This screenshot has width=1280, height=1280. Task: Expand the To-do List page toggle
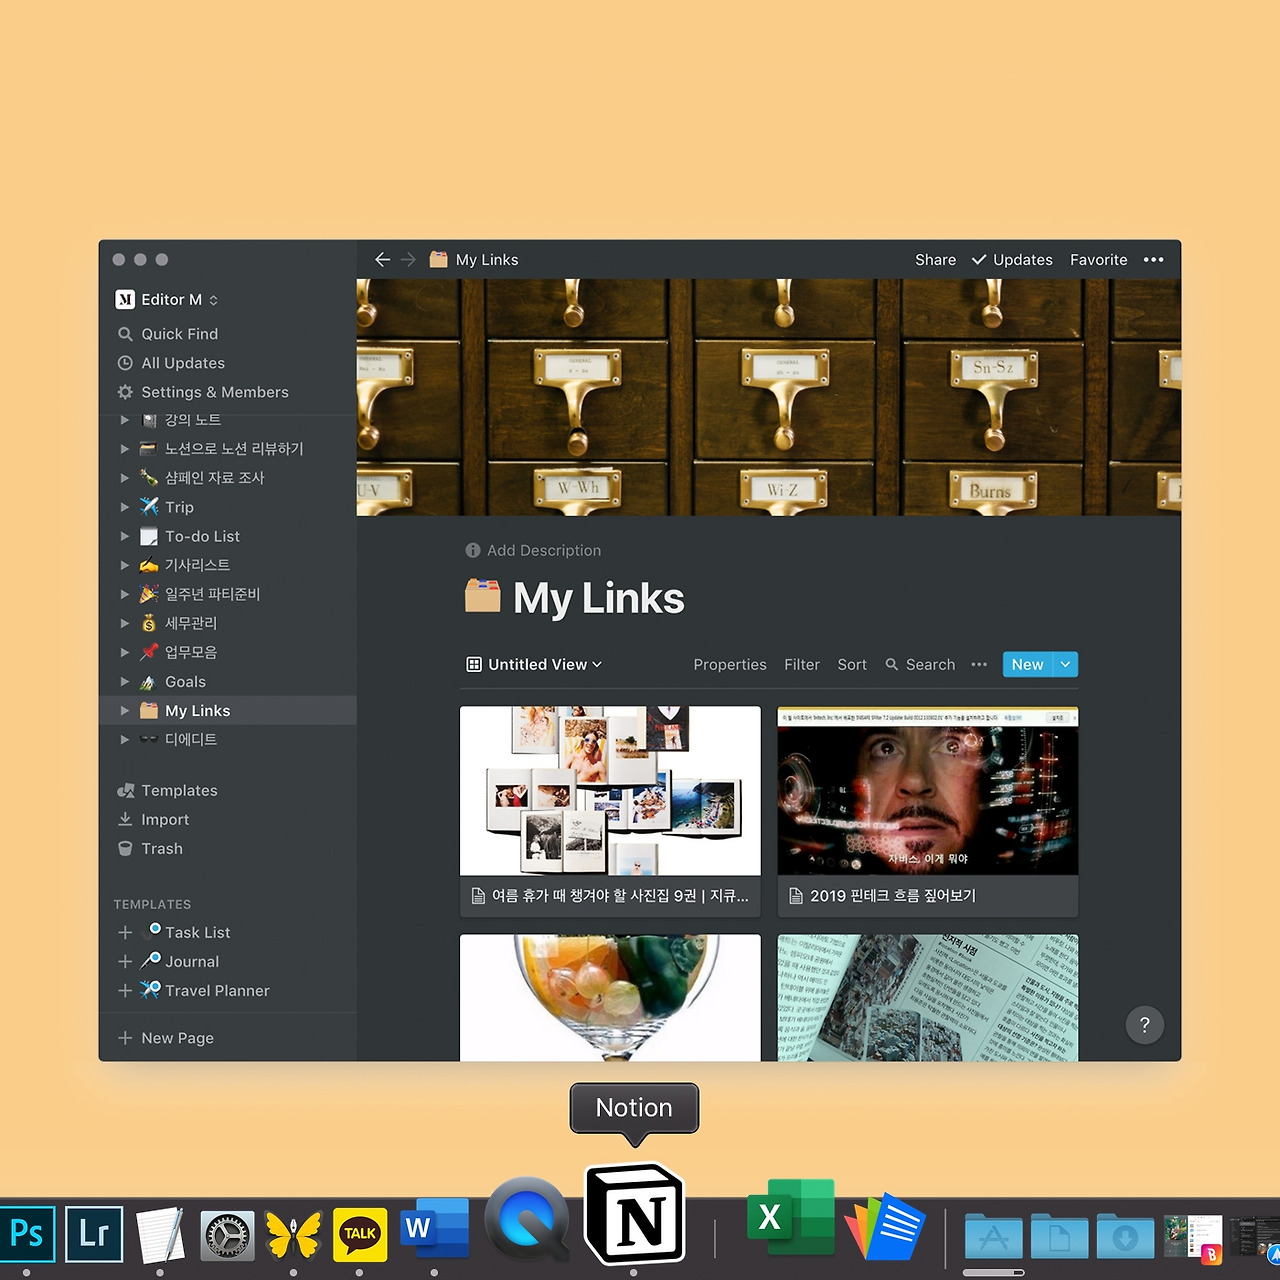pyautogui.click(x=125, y=536)
